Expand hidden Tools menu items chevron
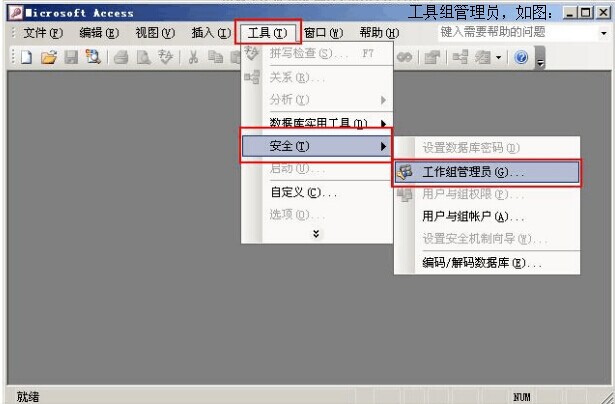 [x=317, y=233]
